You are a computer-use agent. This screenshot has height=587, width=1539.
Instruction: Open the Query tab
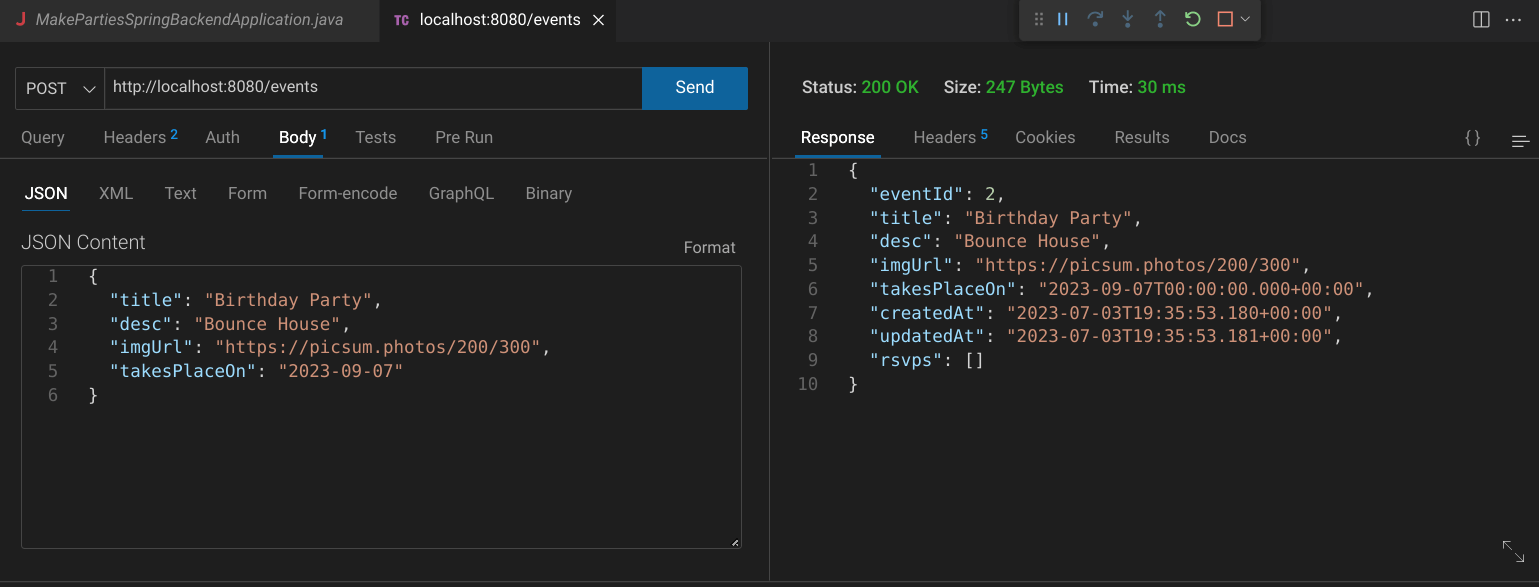(x=43, y=137)
